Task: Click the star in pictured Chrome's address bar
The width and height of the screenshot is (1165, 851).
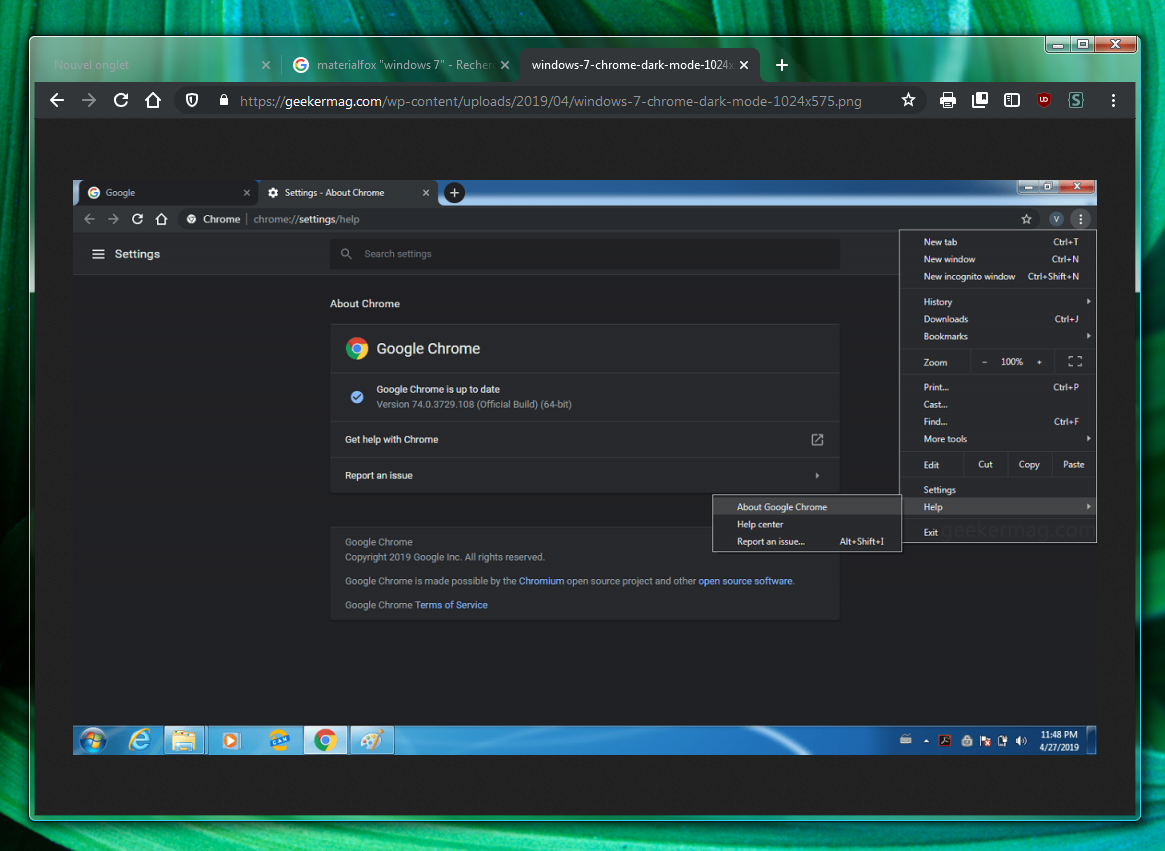Action: pos(1026,219)
